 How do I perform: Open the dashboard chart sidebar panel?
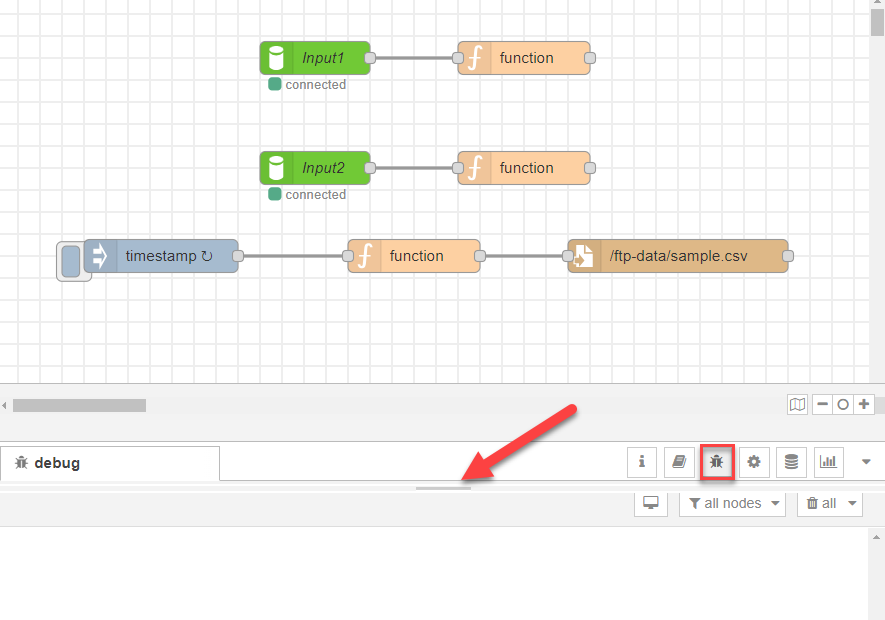(828, 462)
